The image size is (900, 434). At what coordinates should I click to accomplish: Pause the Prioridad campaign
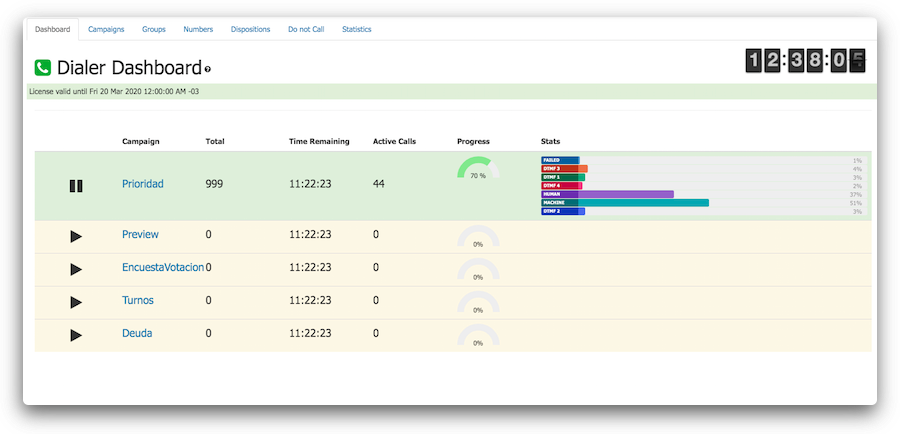pyautogui.click(x=76, y=185)
